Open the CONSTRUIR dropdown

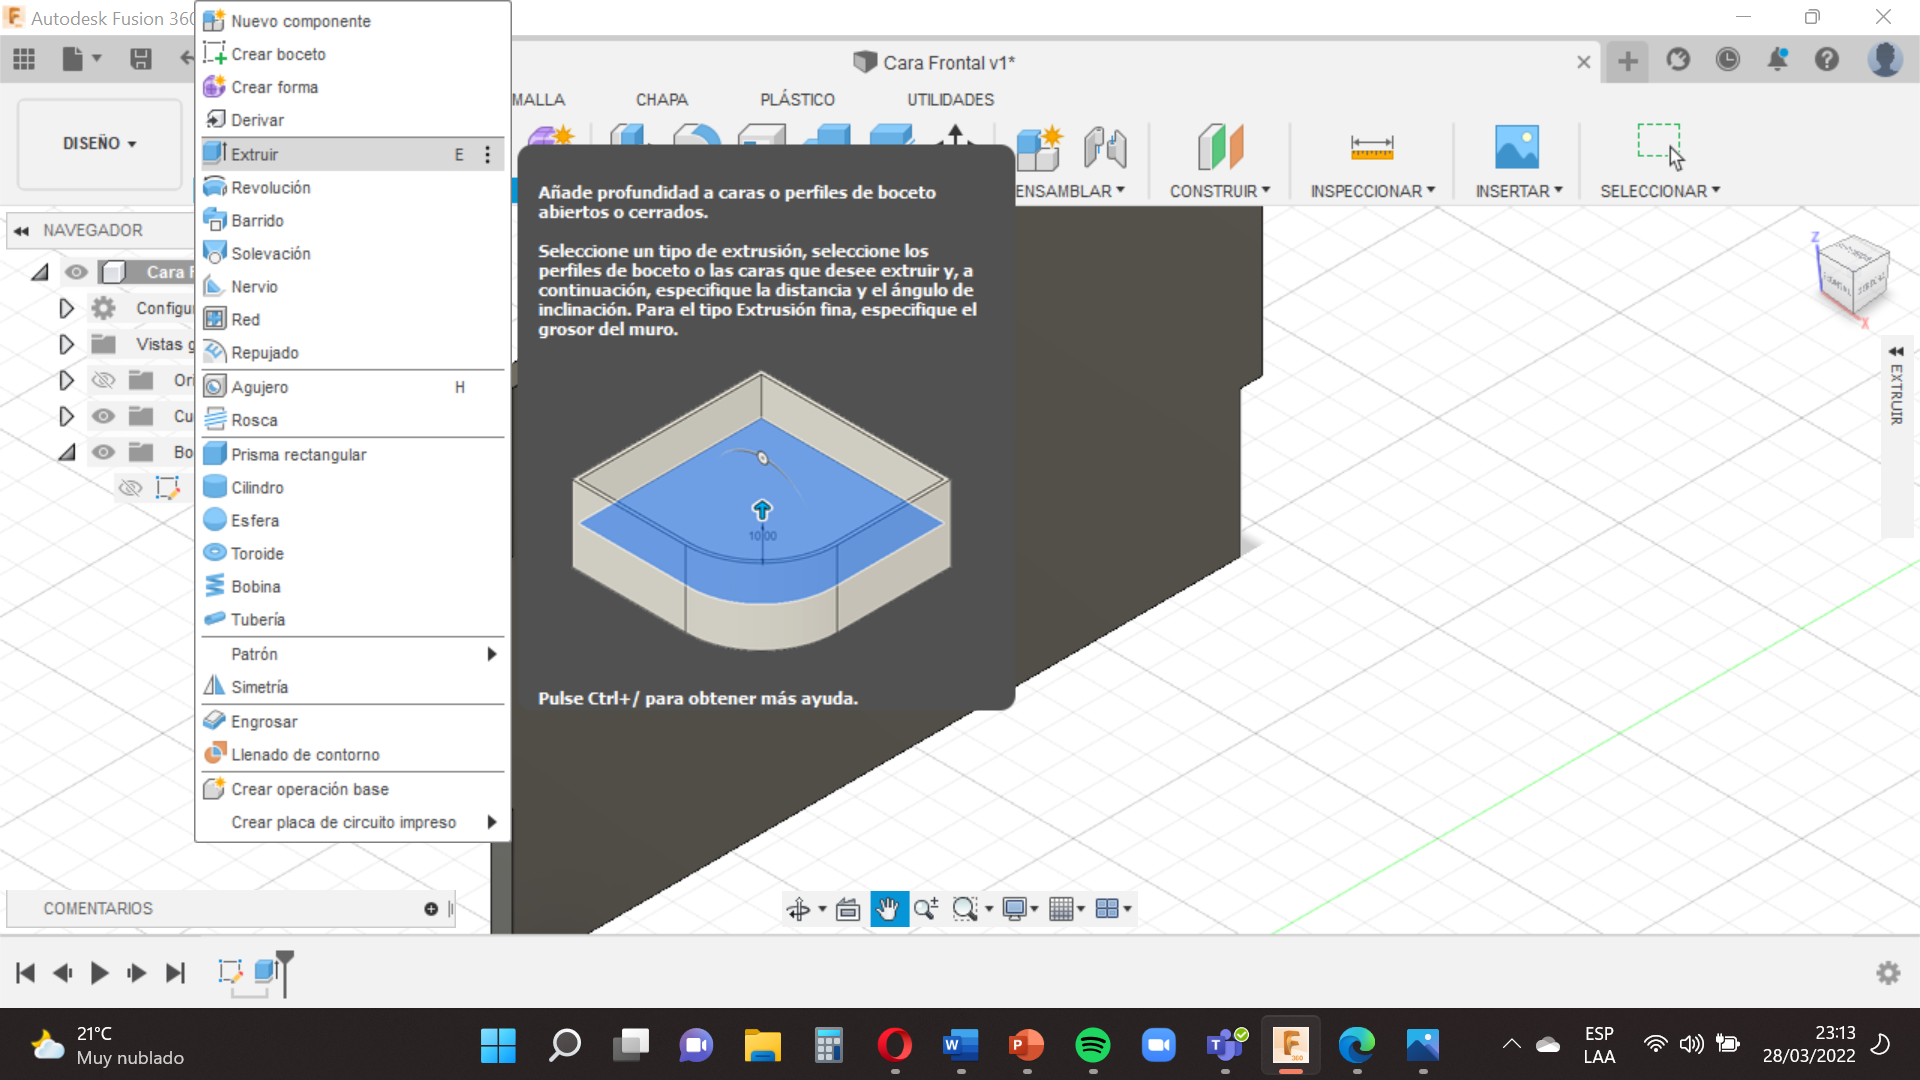click(1220, 191)
